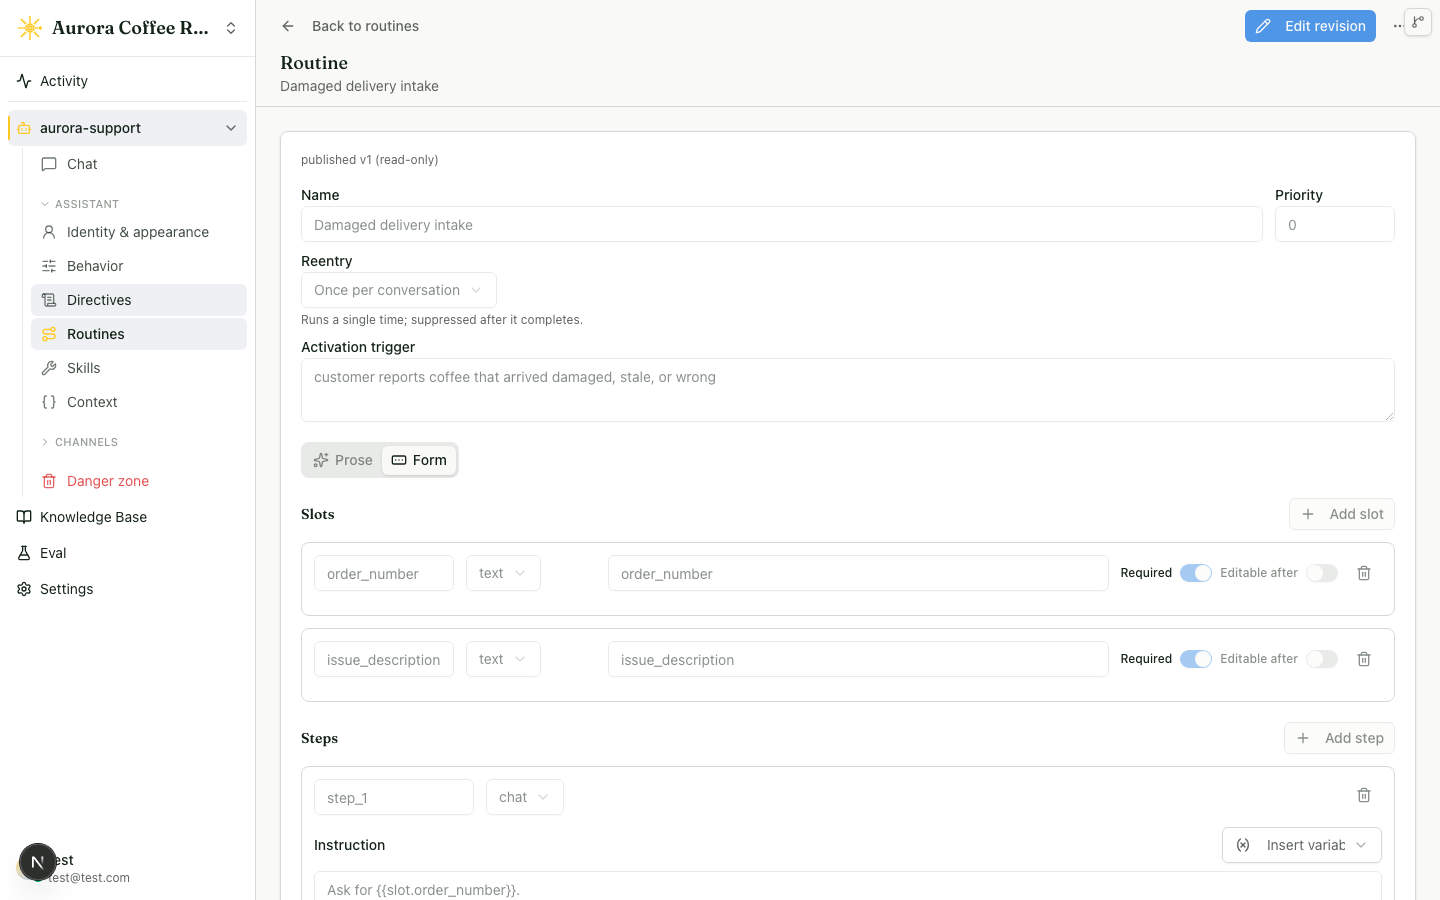
Task: Open the three-dots more options menu
Action: pos(1398,26)
